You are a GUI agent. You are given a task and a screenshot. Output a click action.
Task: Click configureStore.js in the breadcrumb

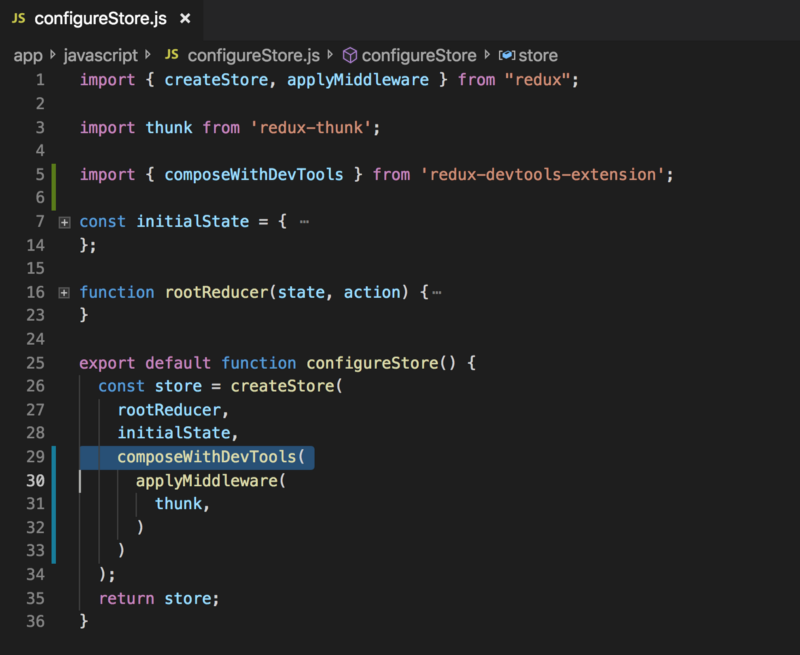[253, 55]
